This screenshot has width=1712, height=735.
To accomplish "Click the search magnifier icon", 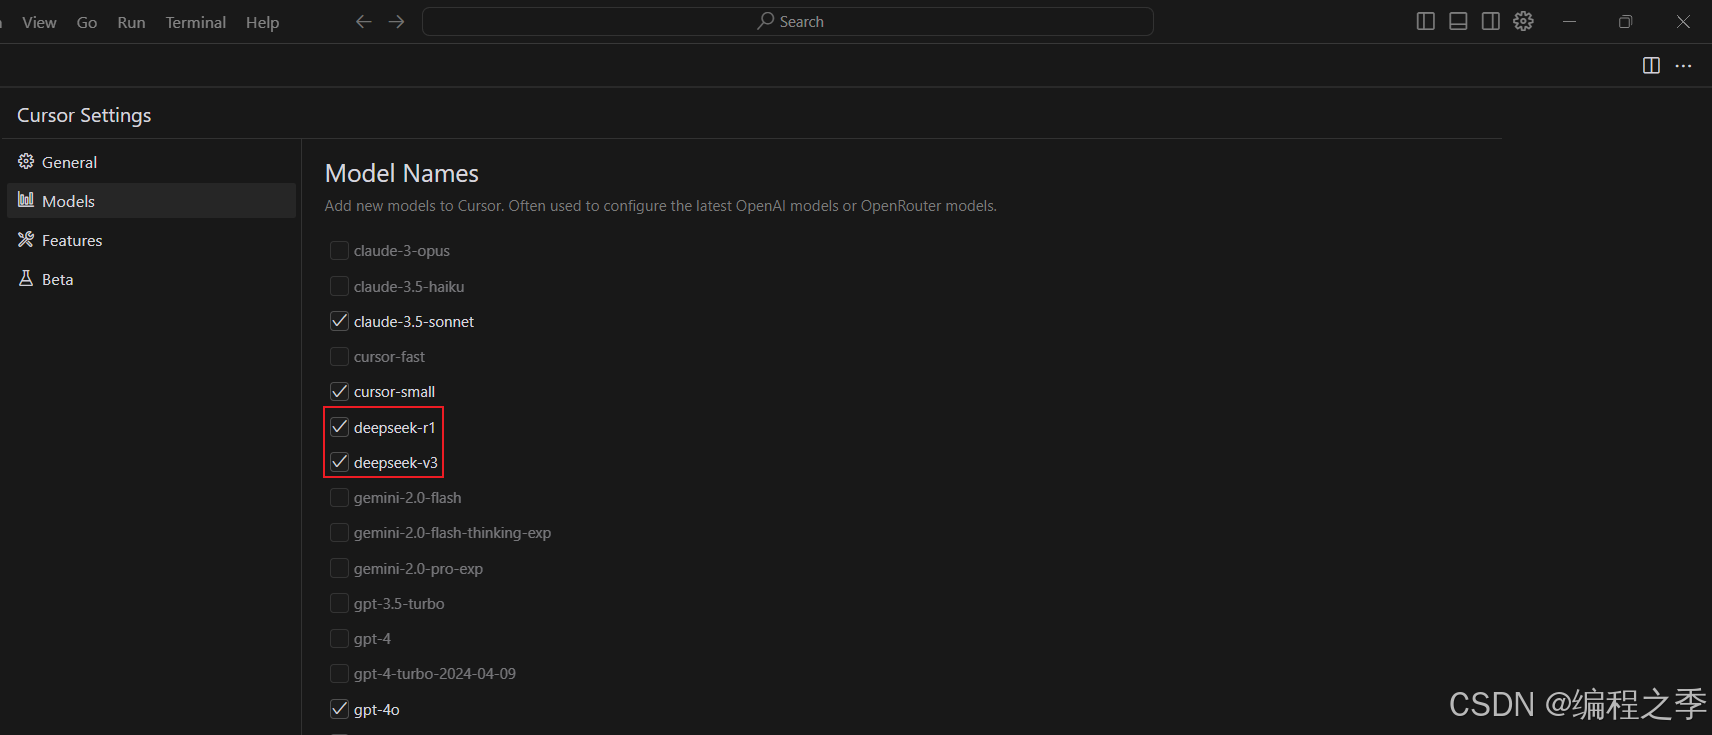I will [x=766, y=21].
